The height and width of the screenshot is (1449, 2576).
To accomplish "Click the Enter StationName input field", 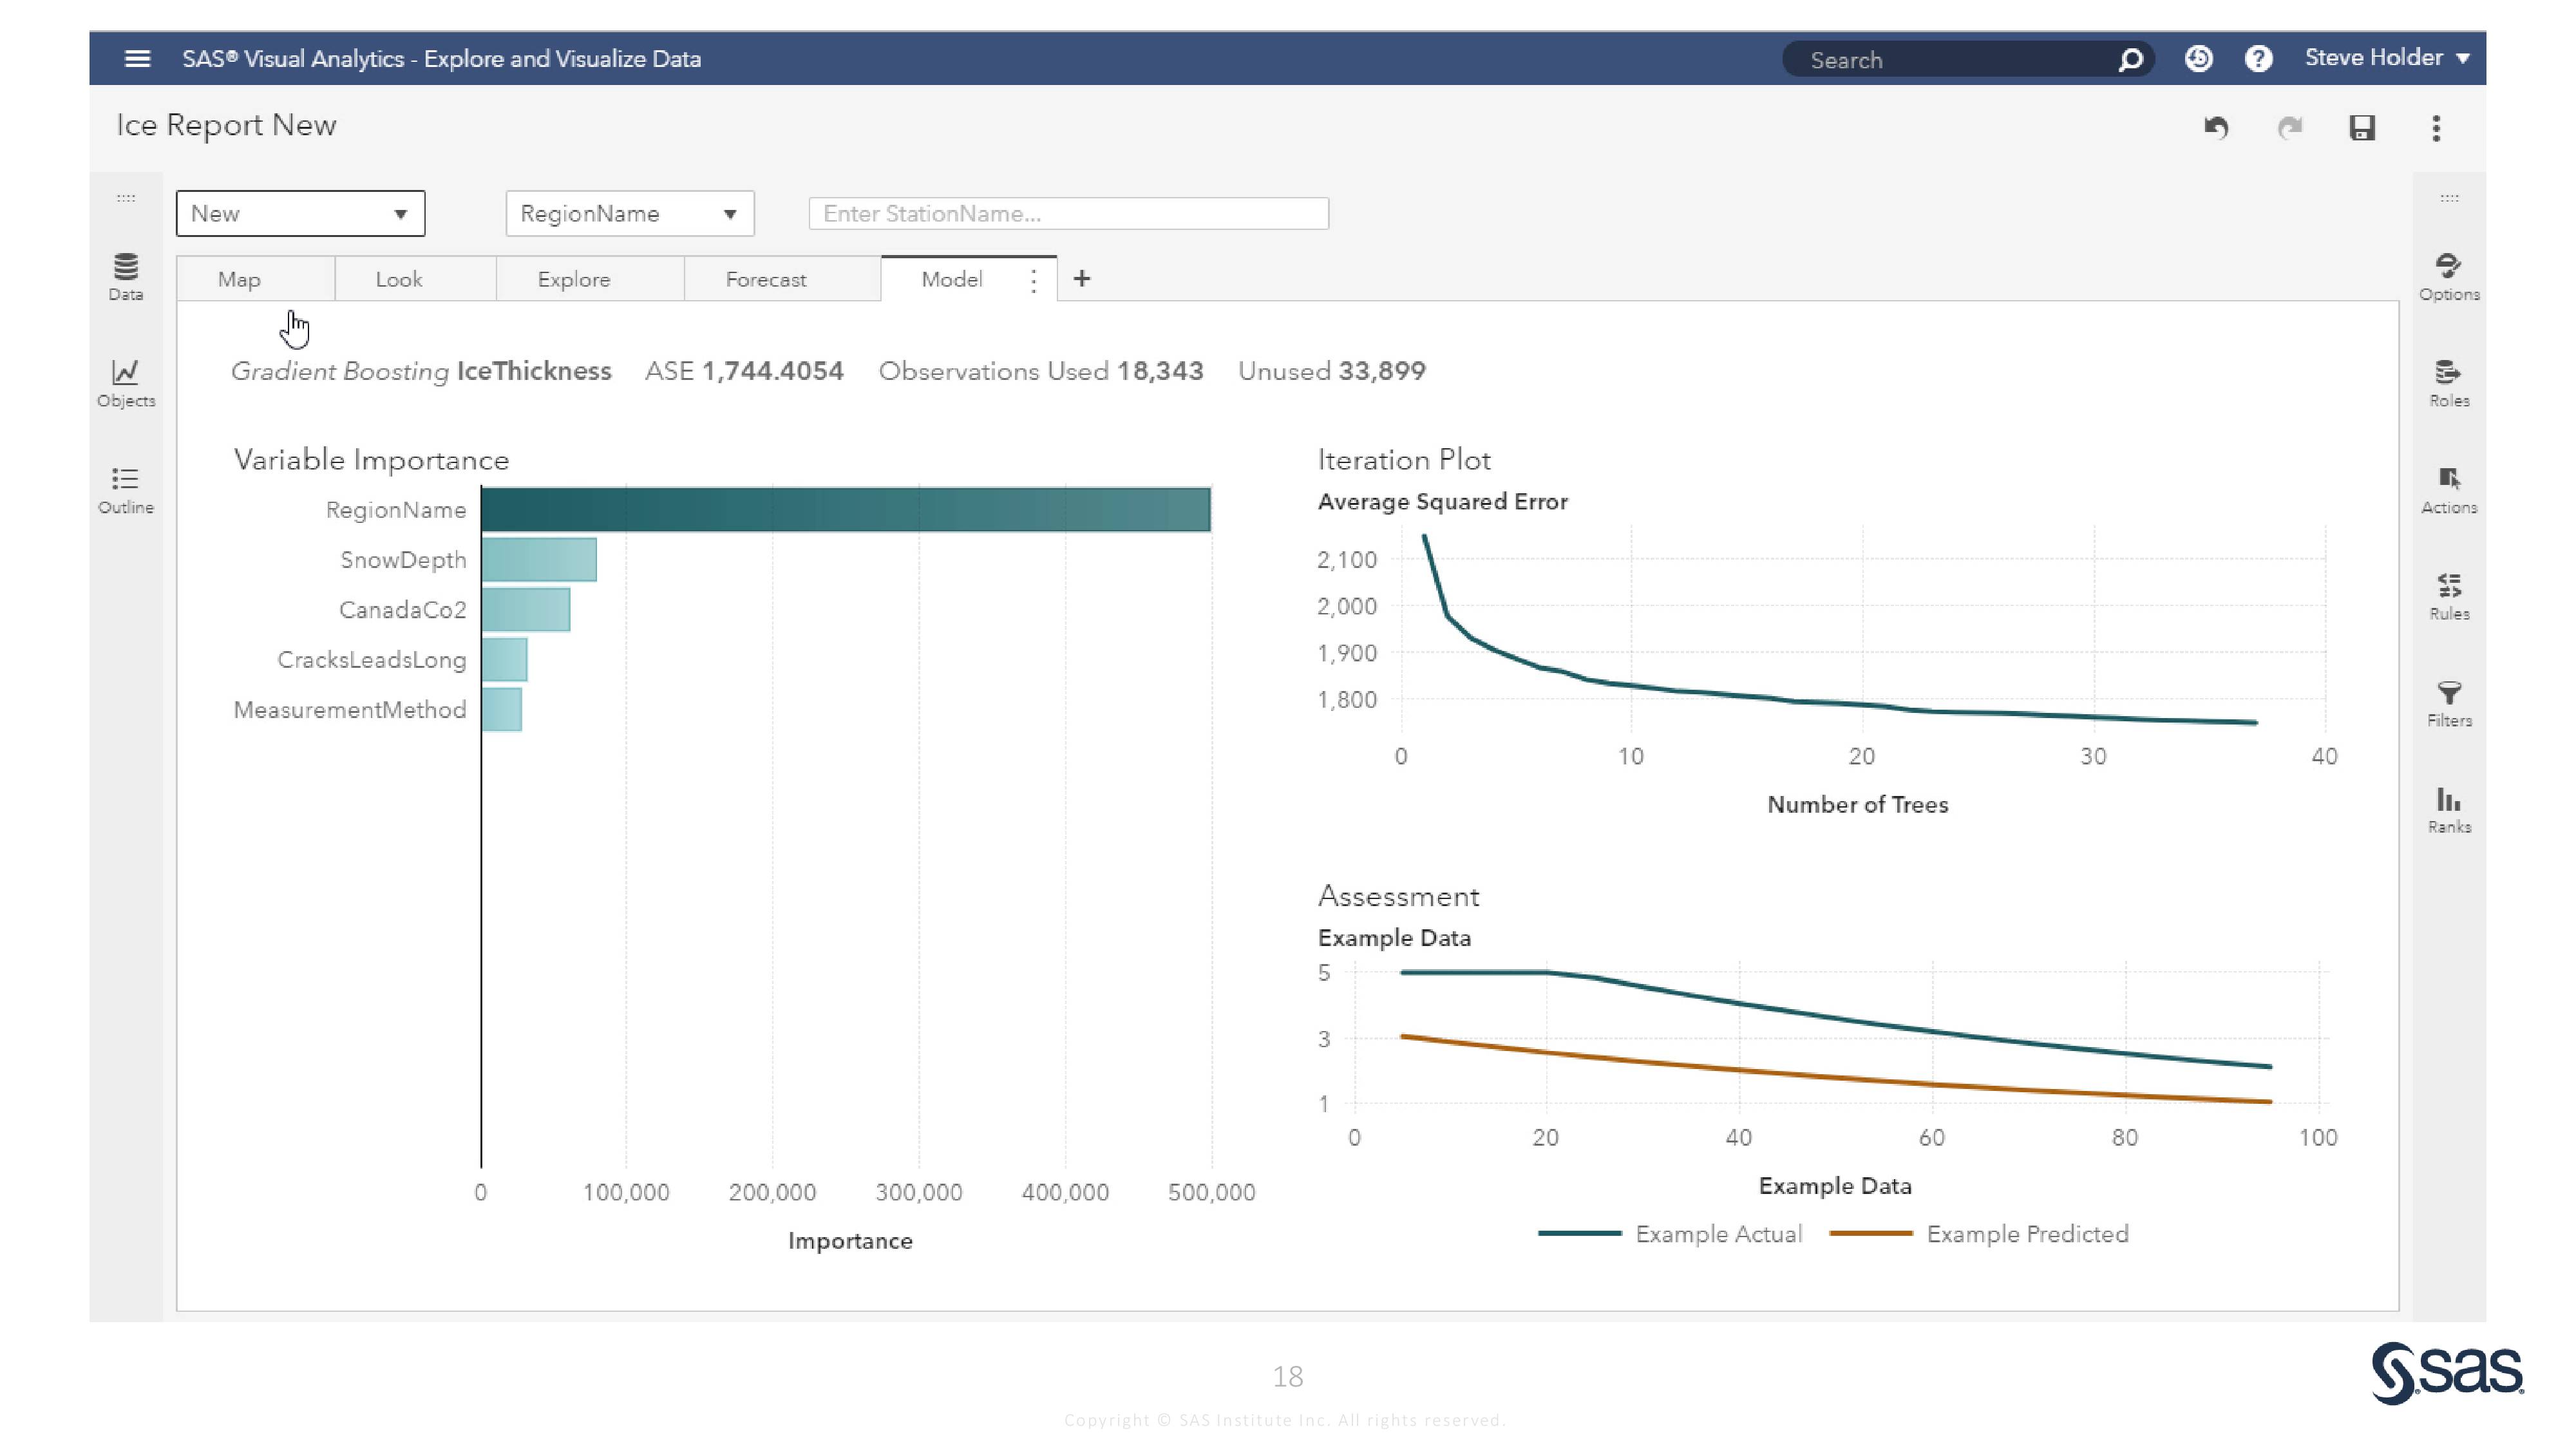I will pyautogui.click(x=1068, y=214).
